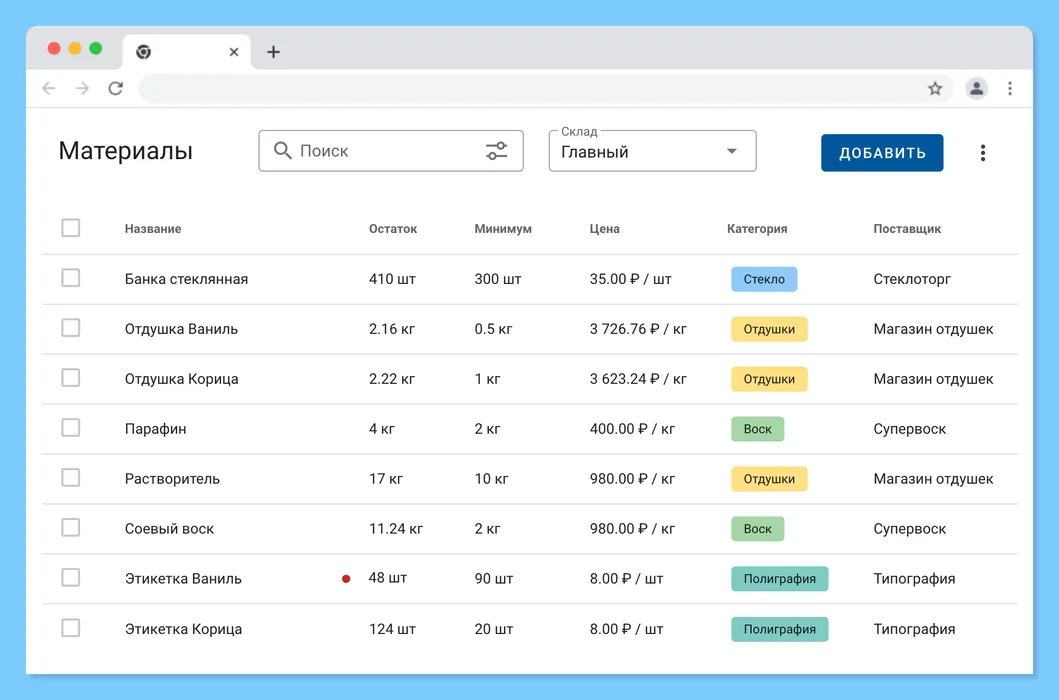Check the Соевый воск row checkbox
The width and height of the screenshot is (1059, 700).
click(x=71, y=528)
